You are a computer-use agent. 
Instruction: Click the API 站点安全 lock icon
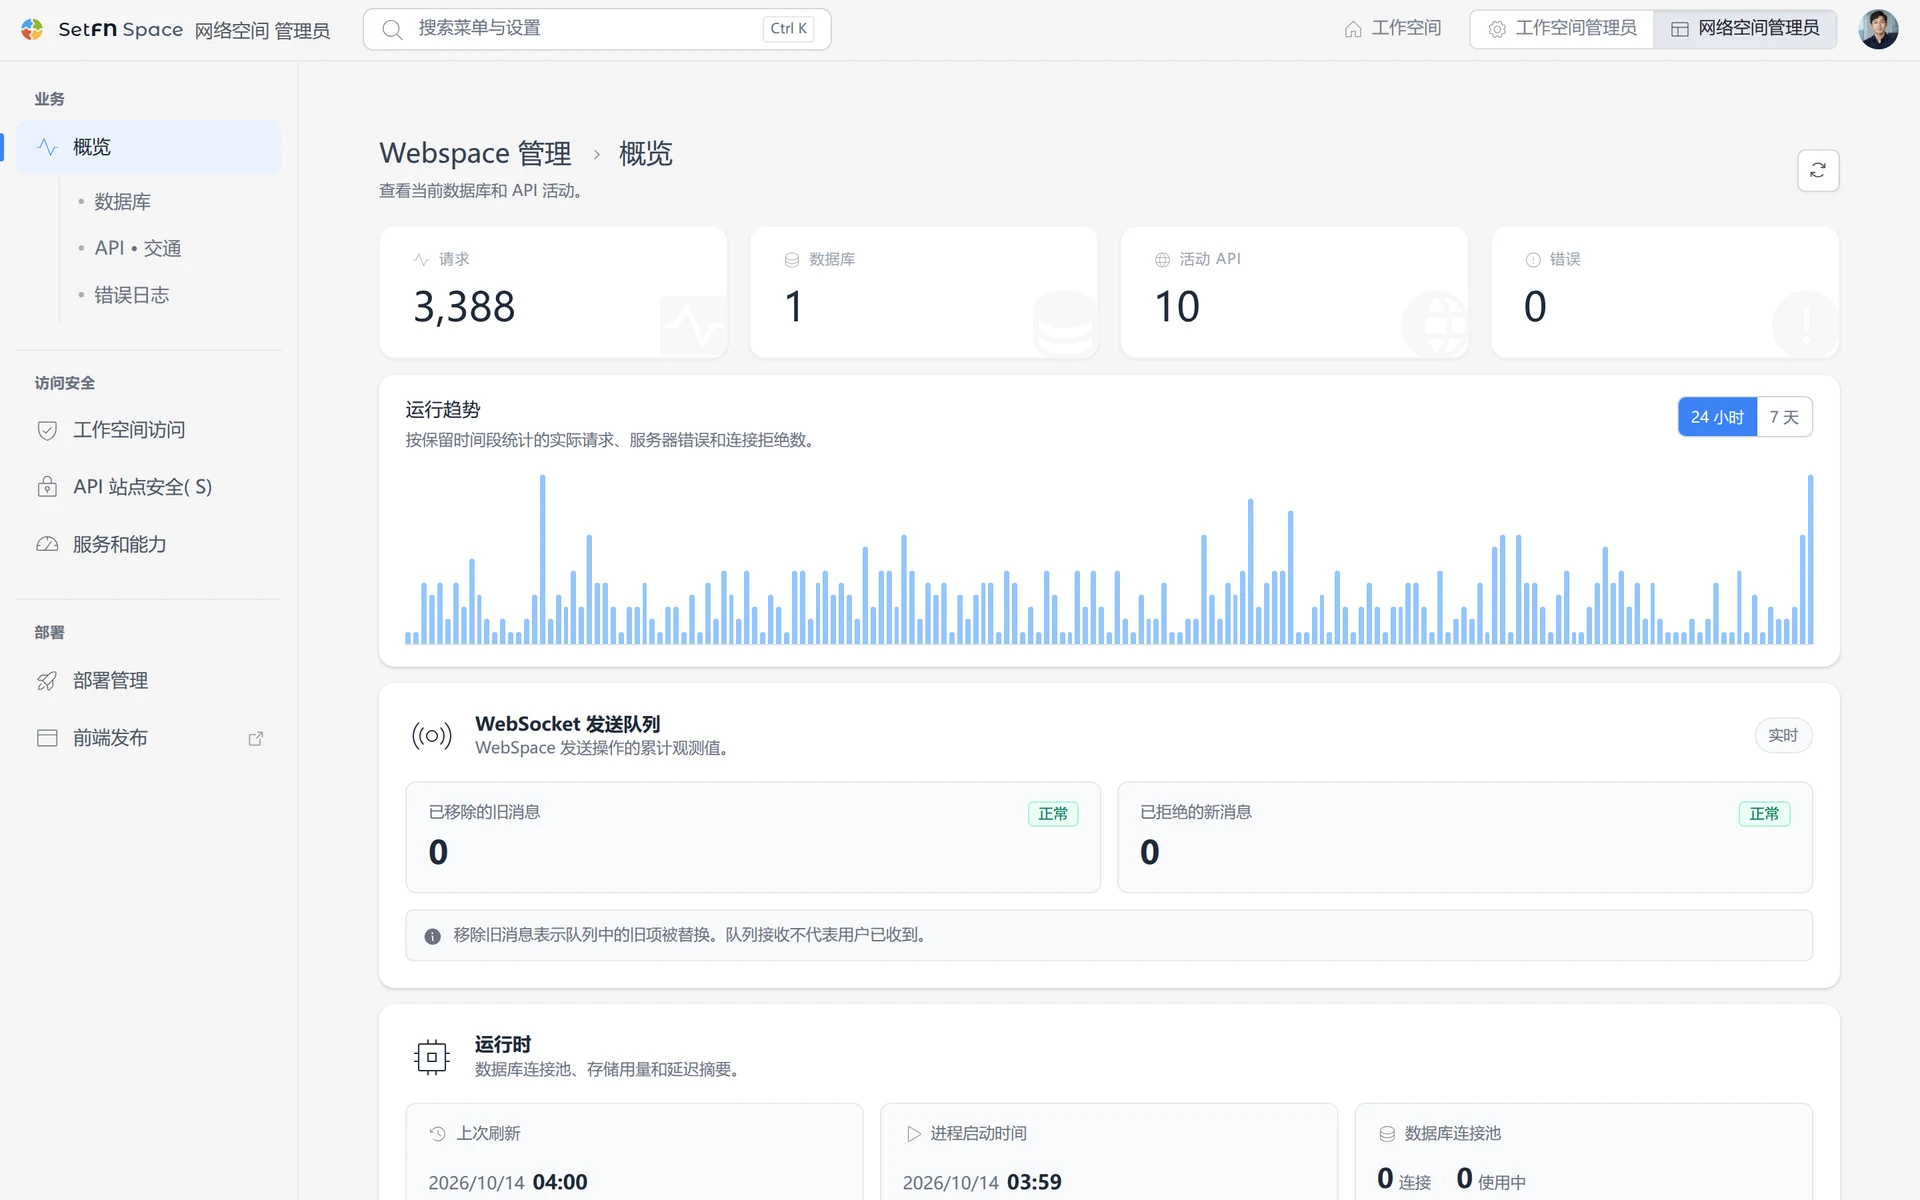(x=47, y=487)
